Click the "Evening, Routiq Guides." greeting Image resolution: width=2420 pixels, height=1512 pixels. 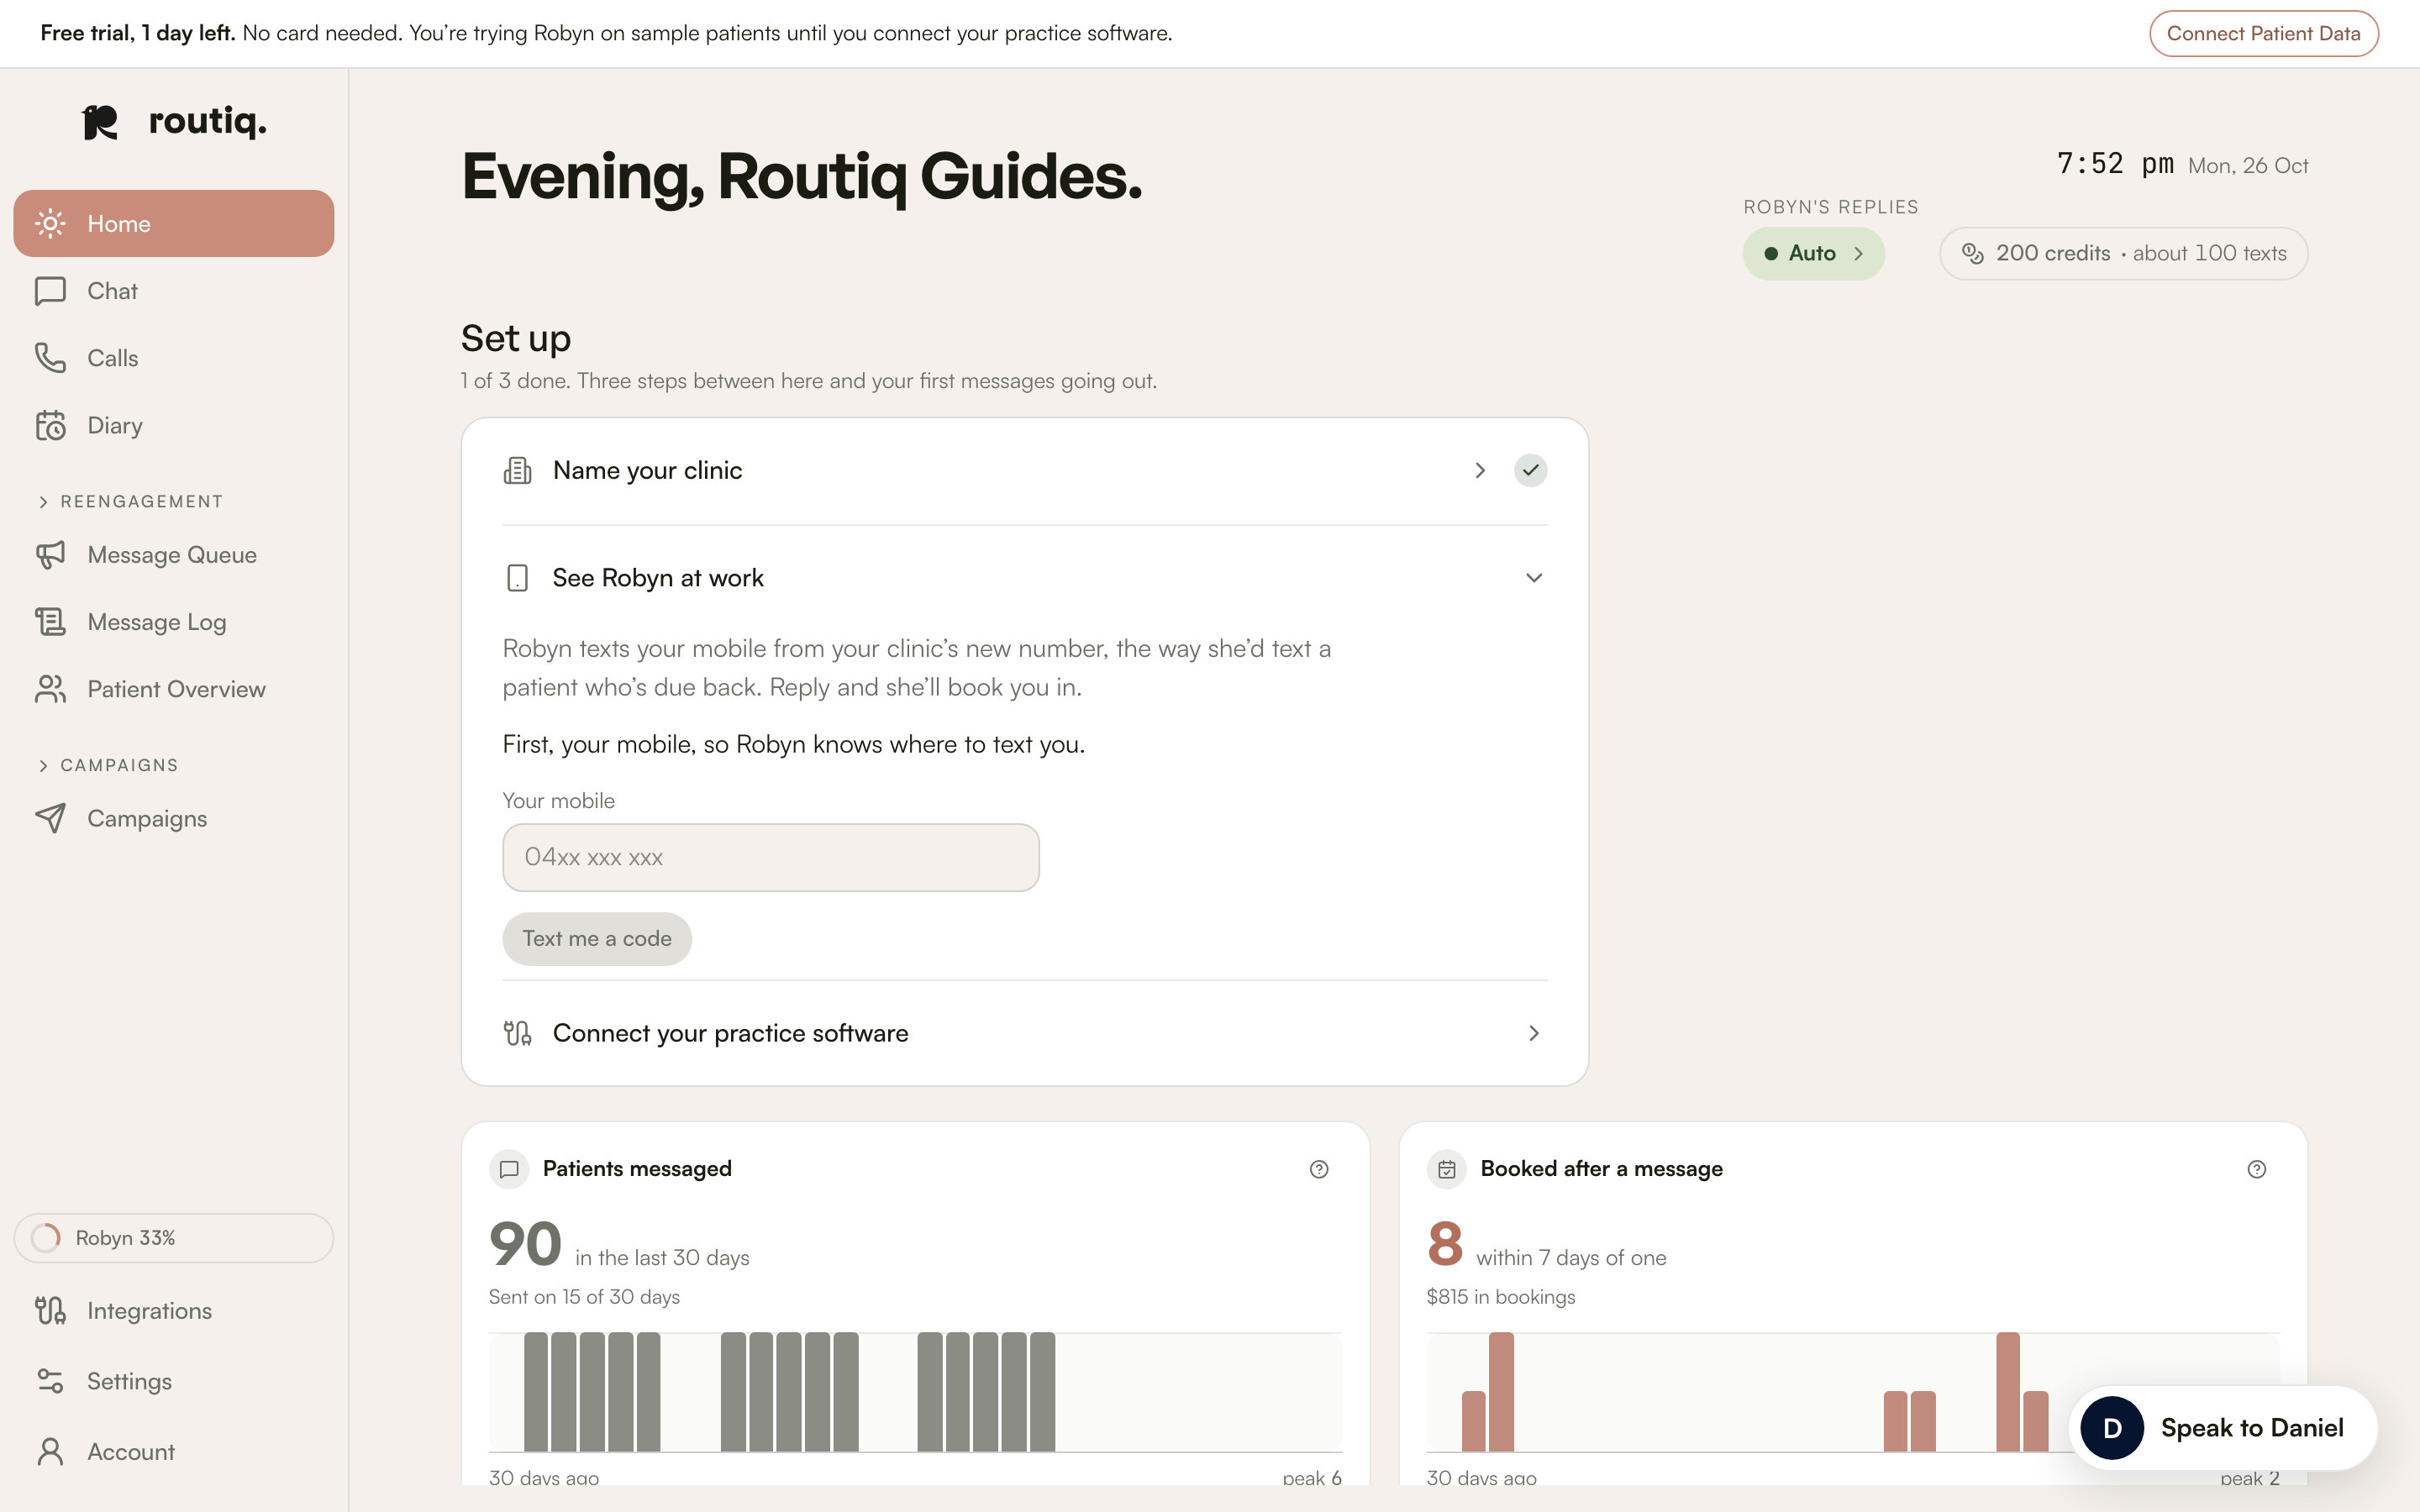[x=801, y=176]
